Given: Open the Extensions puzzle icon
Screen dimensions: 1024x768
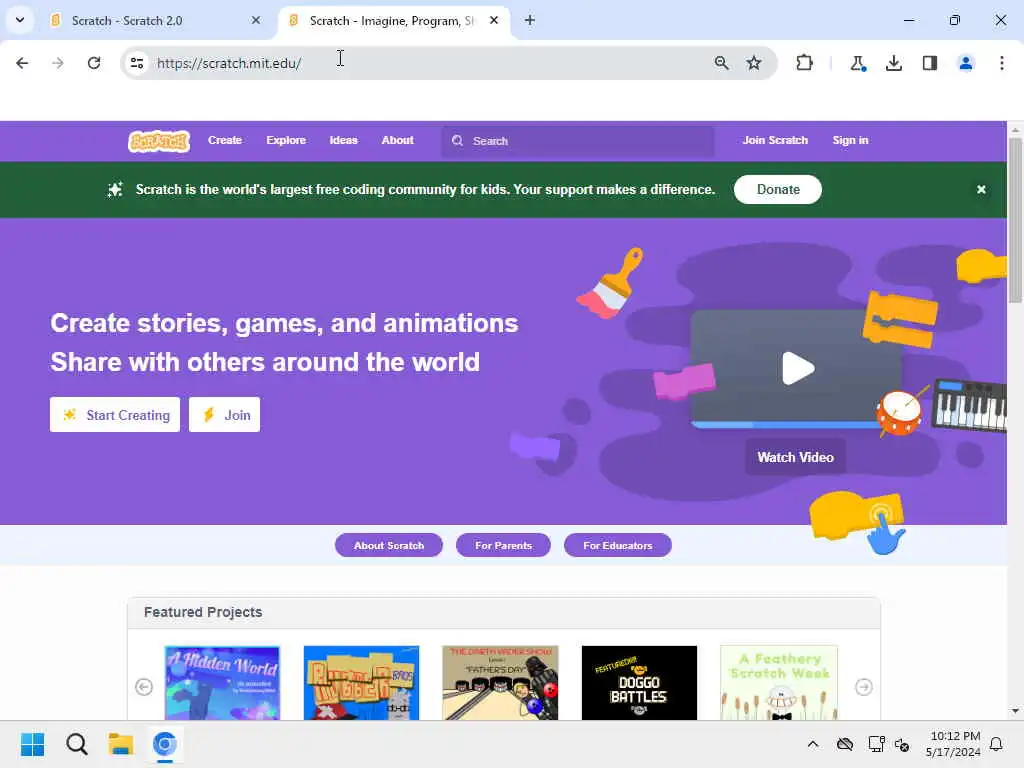Looking at the screenshot, I should pos(805,63).
